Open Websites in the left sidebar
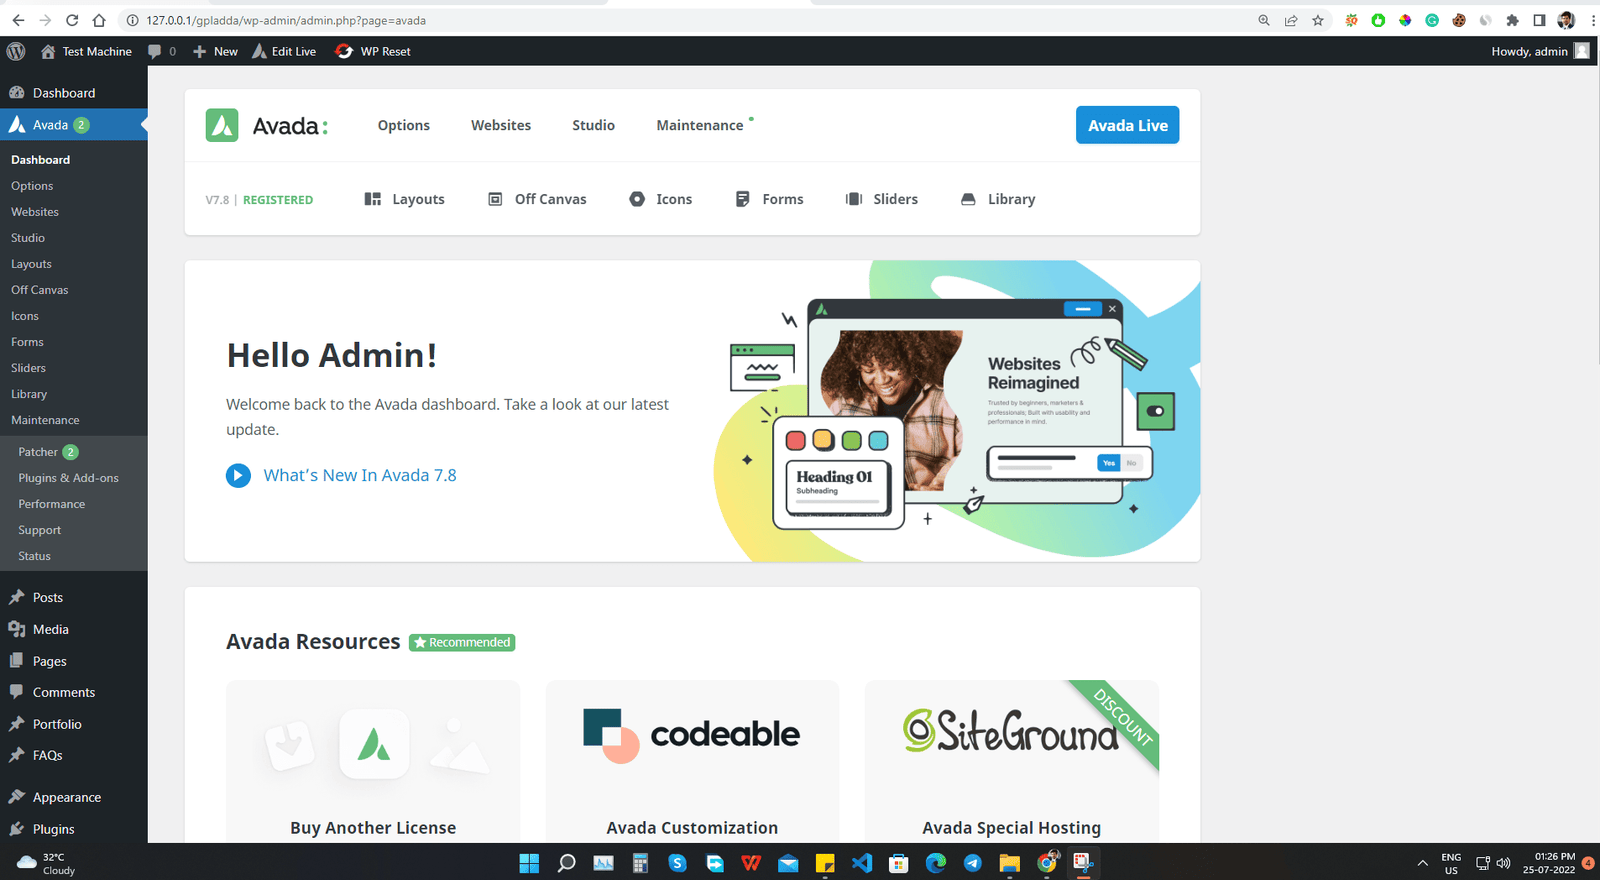1600x880 pixels. click(x=35, y=212)
